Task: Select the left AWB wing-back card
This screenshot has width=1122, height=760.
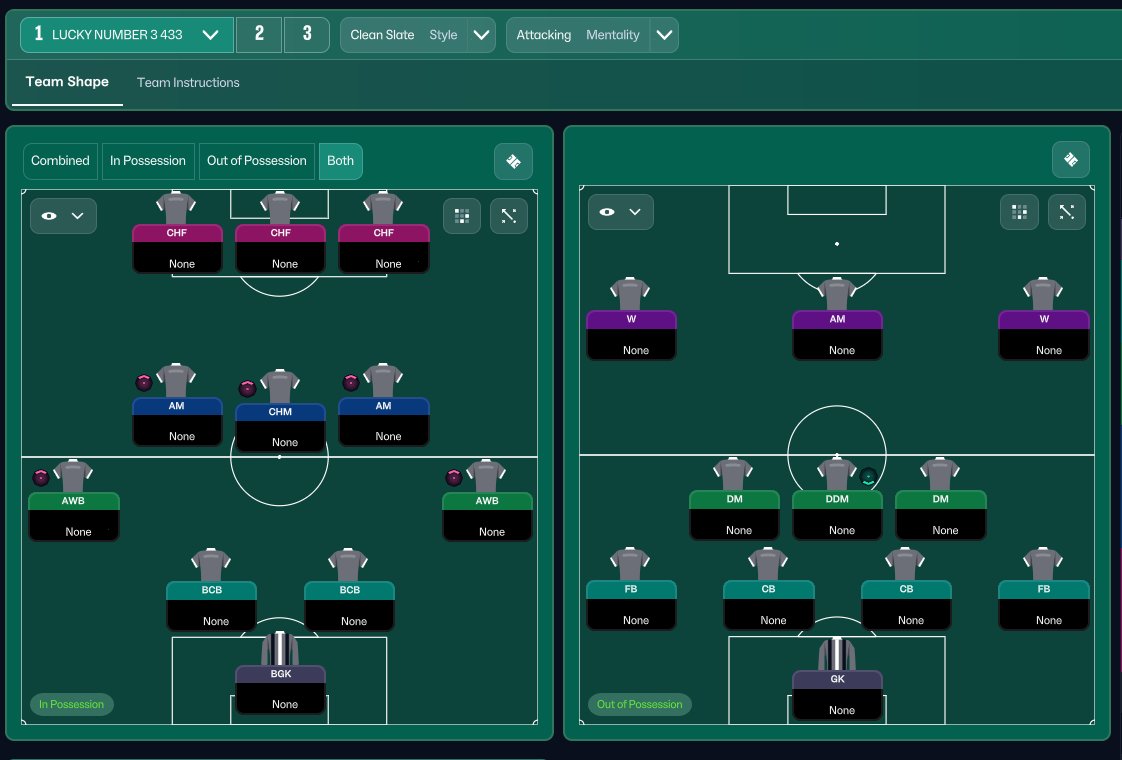Action: [74, 516]
